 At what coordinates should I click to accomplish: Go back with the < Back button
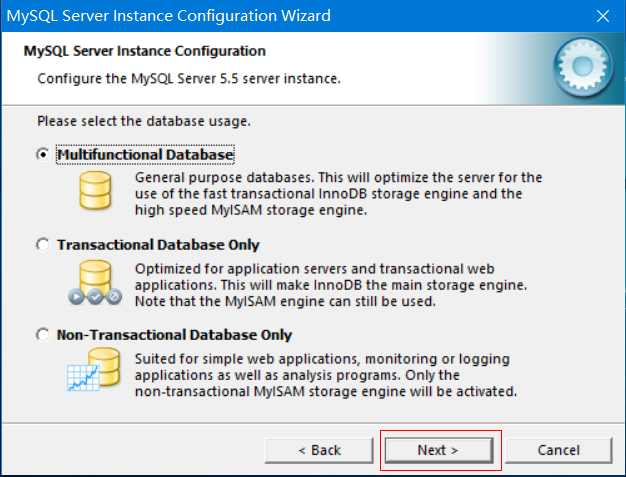click(319, 450)
